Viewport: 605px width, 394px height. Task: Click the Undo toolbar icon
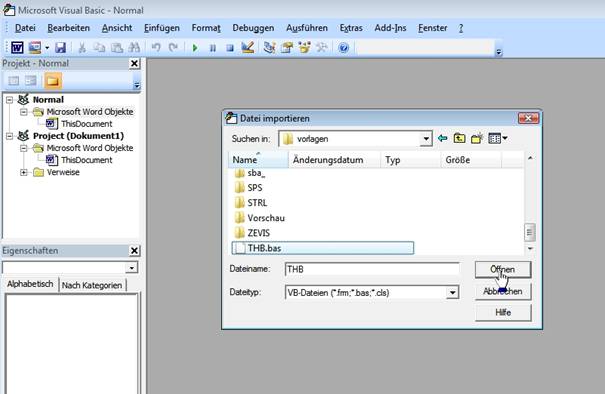point(156,48)
